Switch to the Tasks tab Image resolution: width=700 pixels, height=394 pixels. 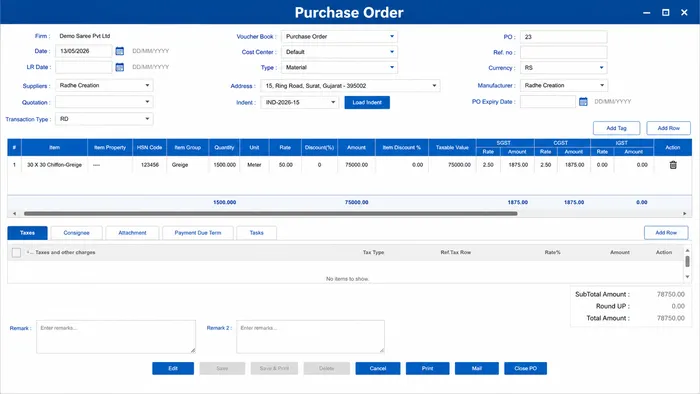256,233
